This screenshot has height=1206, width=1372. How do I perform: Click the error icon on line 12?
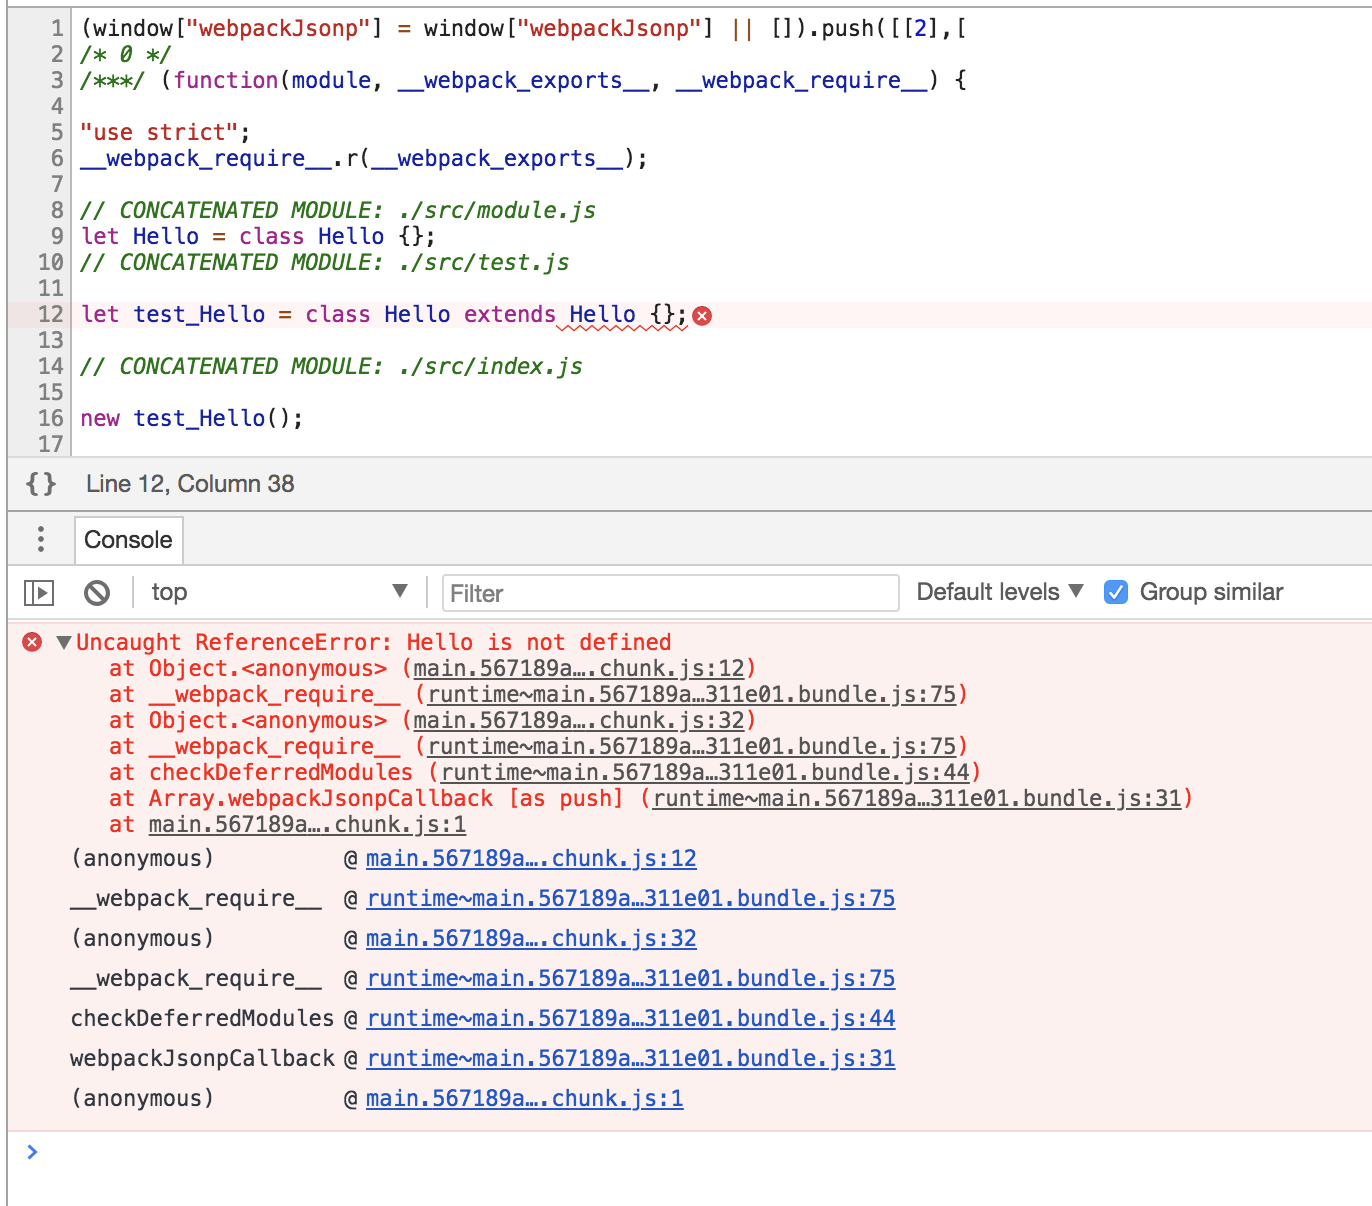point(703,315)
